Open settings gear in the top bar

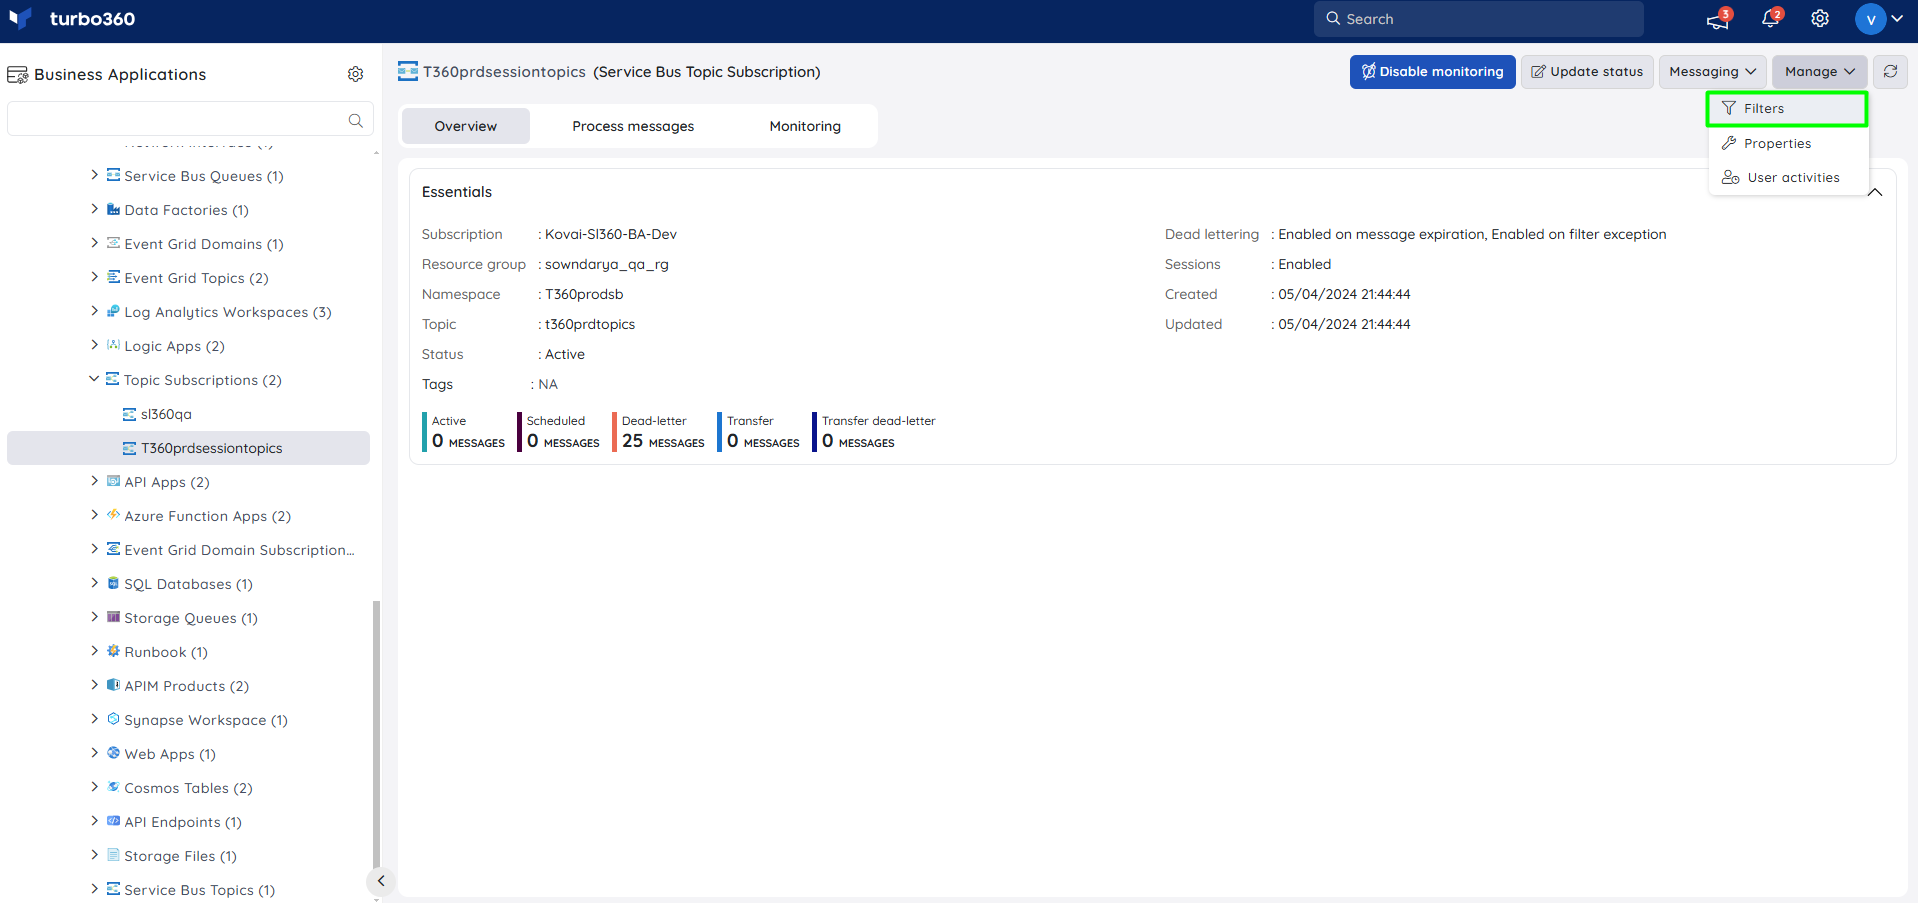point(1820,19)
